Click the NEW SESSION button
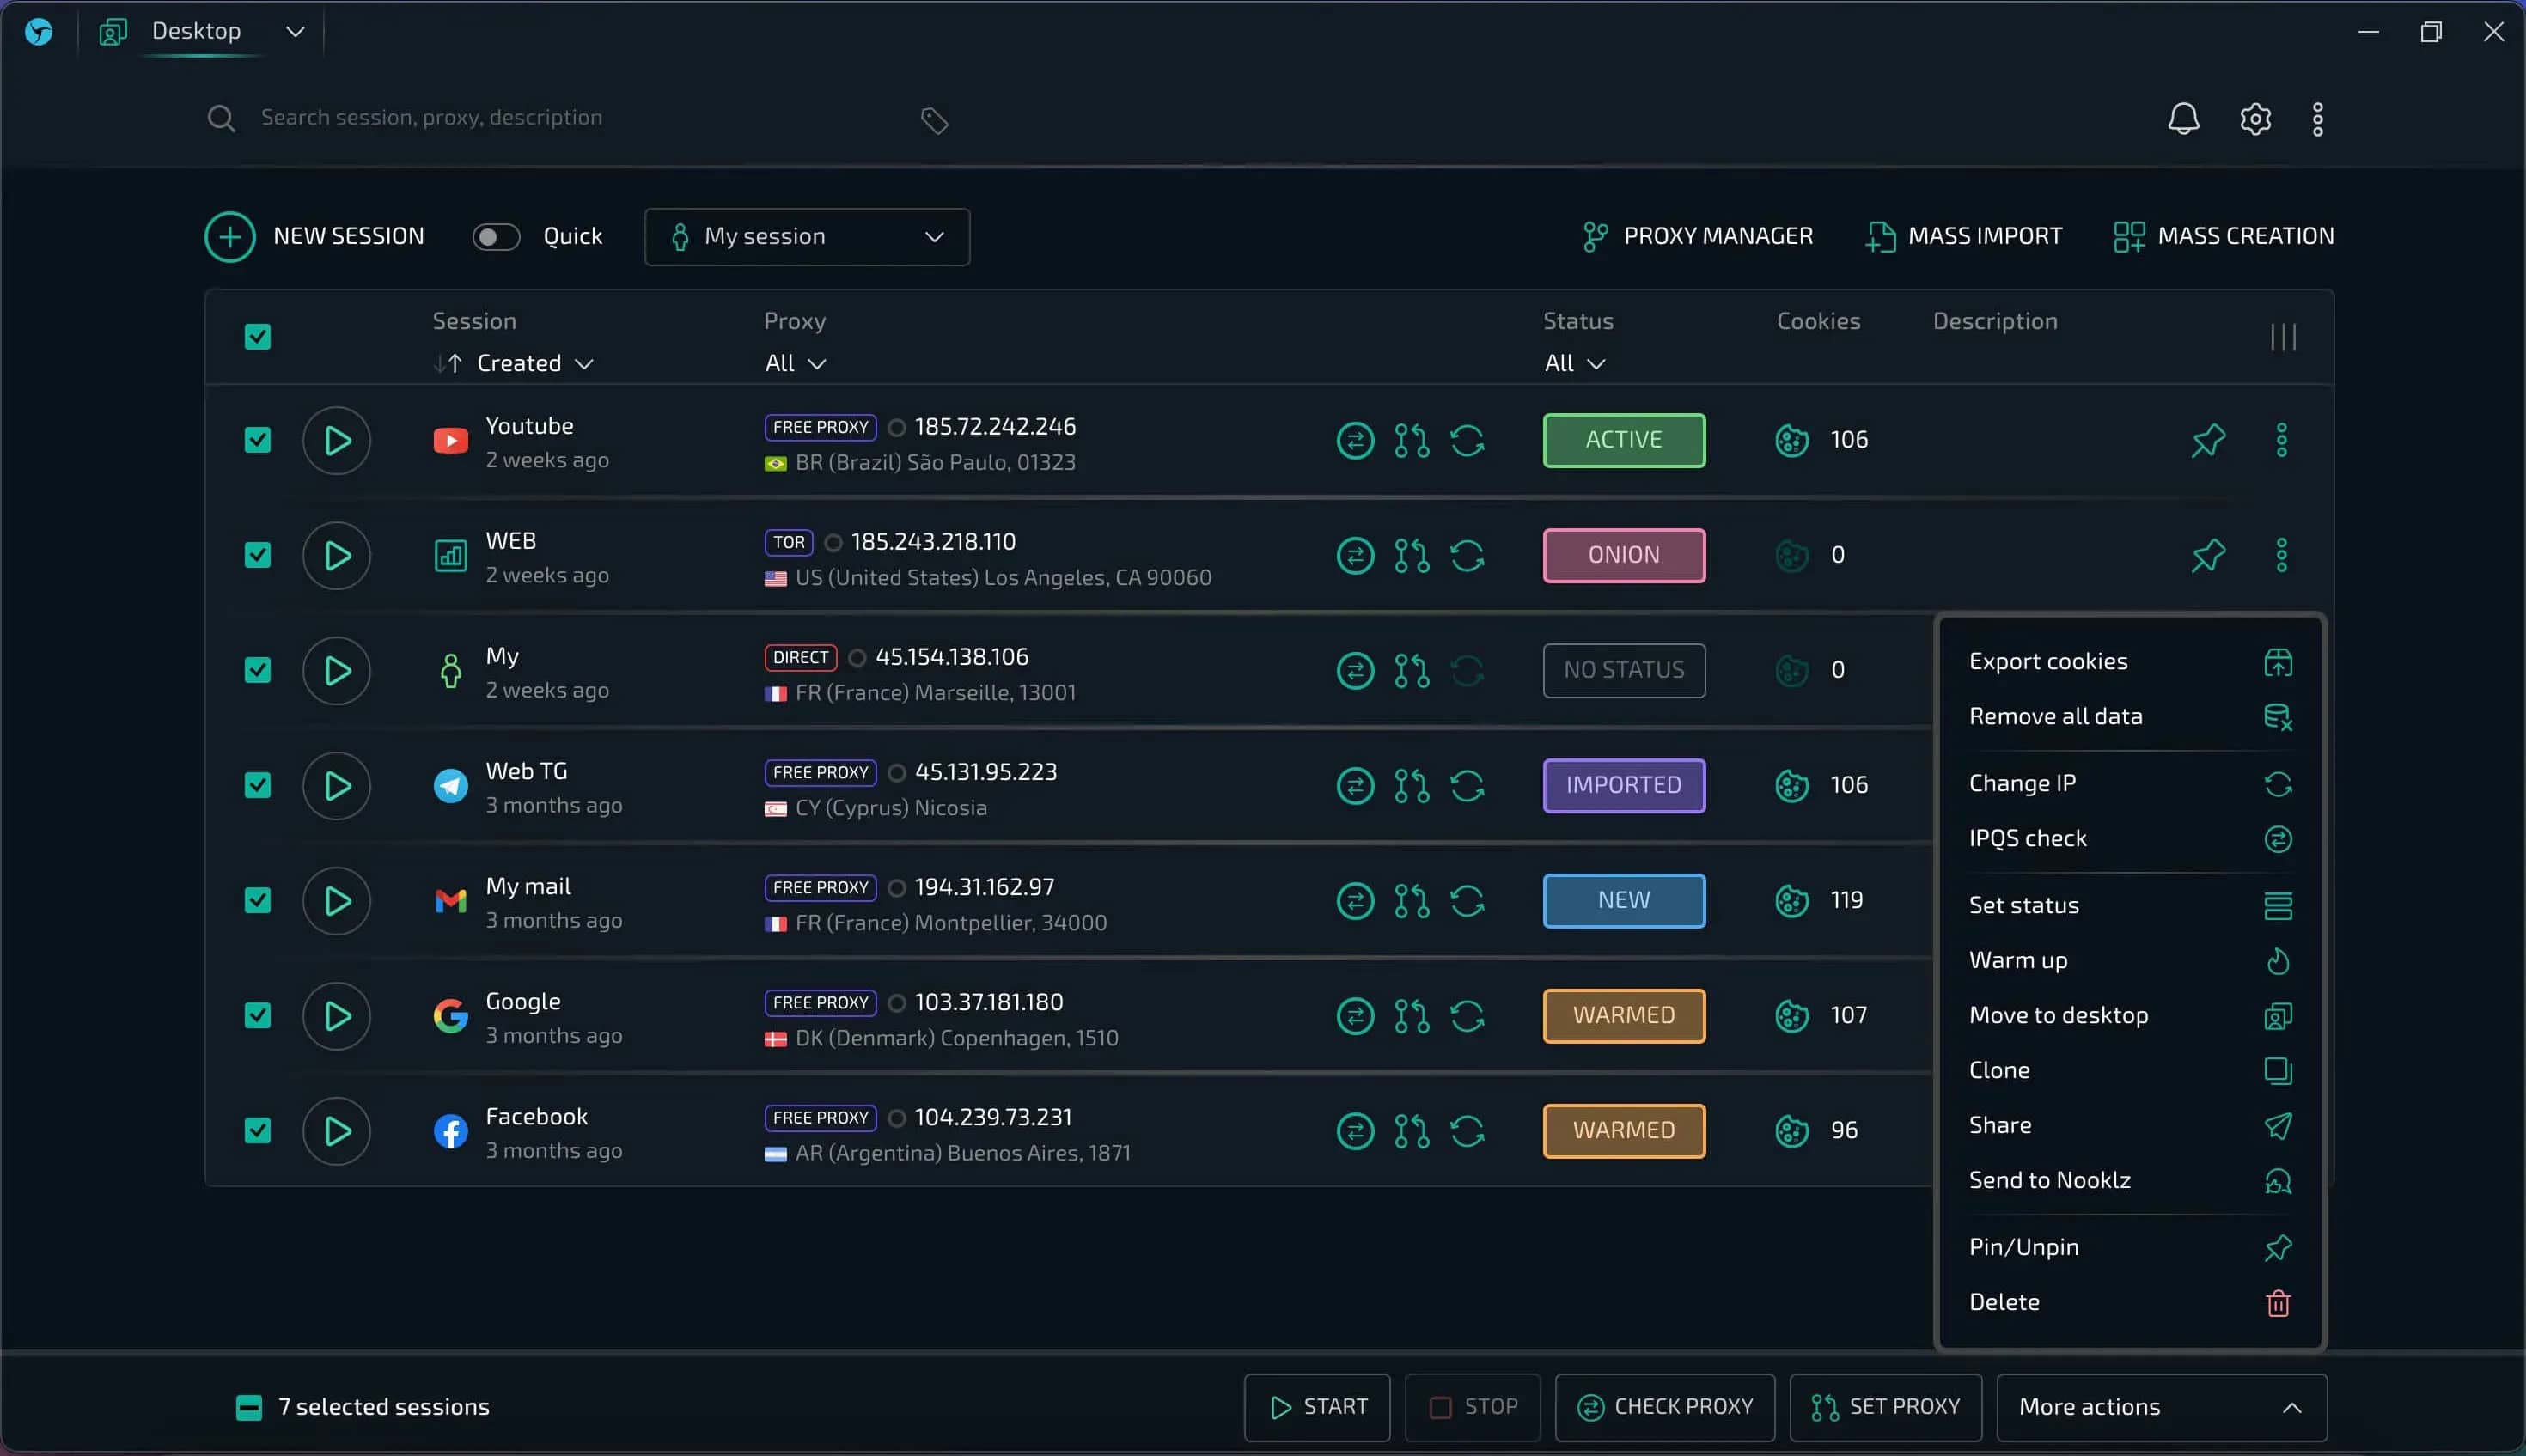The width and height of the screenshot is (2526, 1456). (315, 237)
